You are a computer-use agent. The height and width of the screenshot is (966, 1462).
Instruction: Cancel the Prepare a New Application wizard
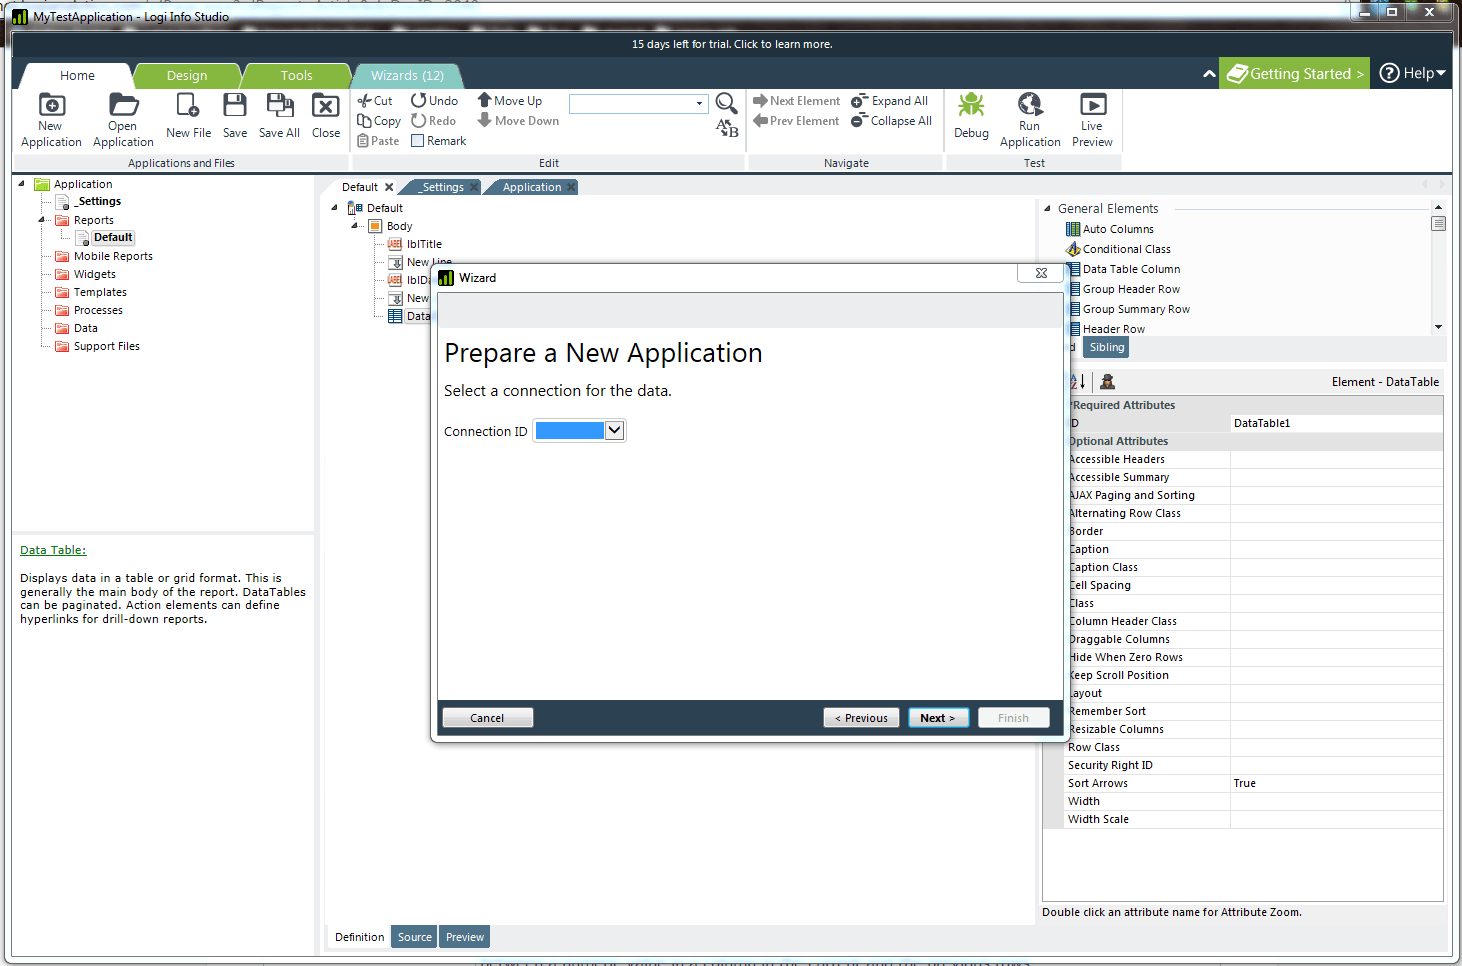click(487, 718)
